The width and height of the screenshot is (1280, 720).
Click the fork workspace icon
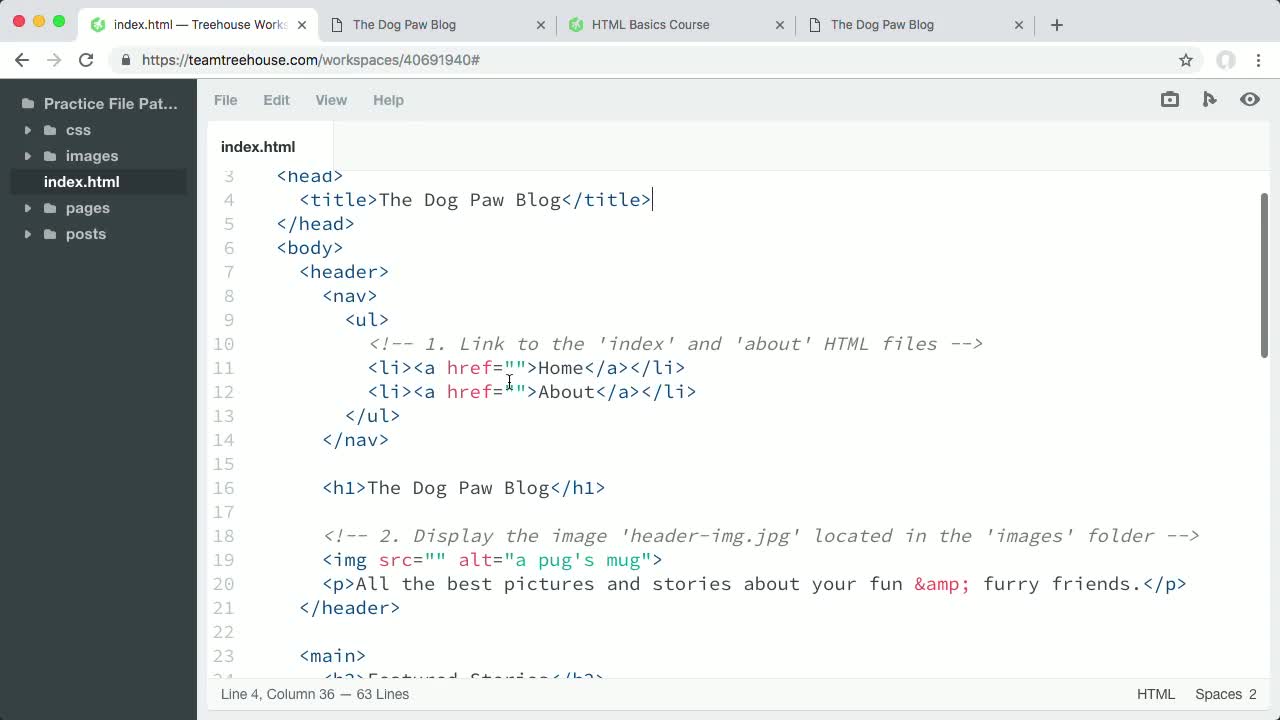pos(1210,99)
